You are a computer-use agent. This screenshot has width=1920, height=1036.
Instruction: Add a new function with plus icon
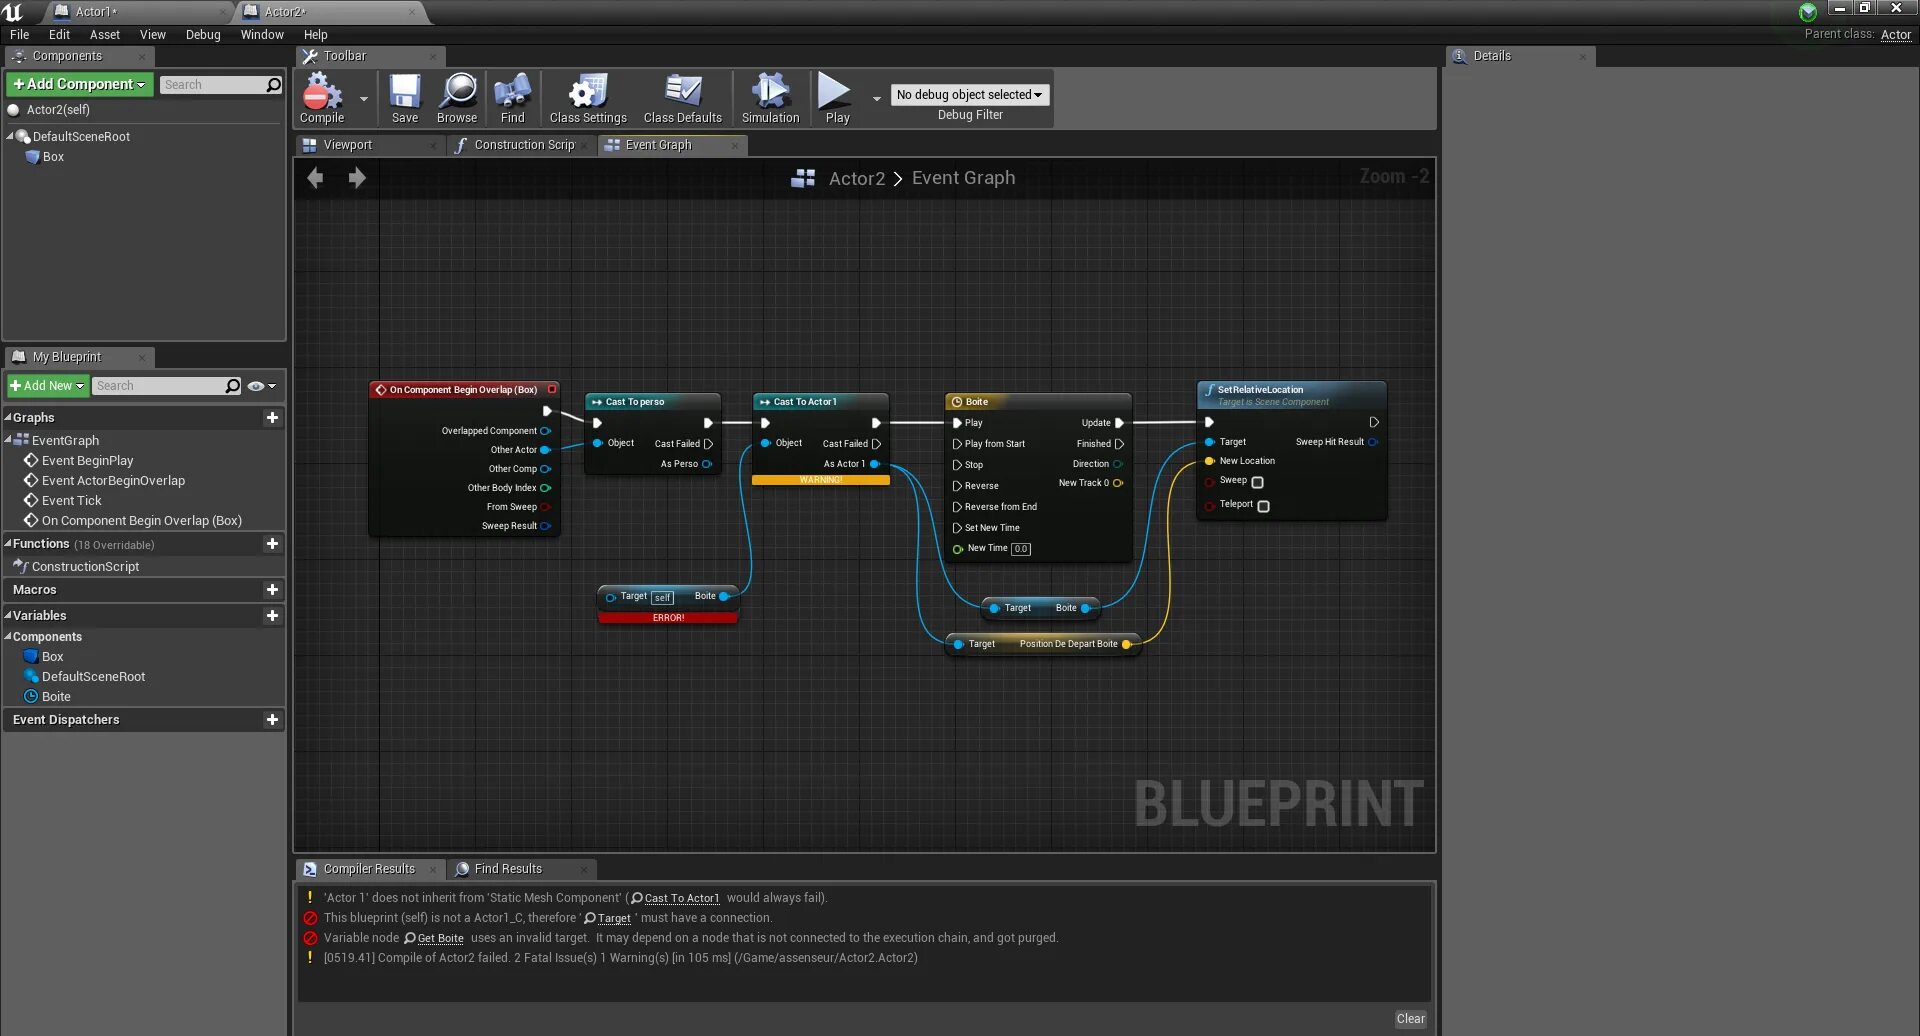pyautogui.click(x=272, y=544)
